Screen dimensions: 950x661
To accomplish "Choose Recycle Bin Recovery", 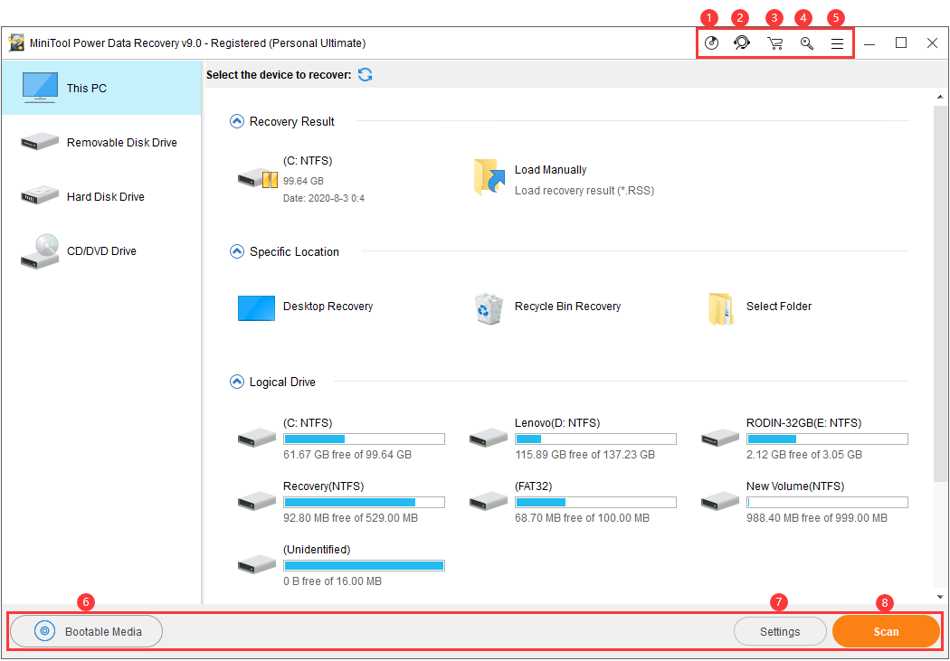I will [547, 307].
